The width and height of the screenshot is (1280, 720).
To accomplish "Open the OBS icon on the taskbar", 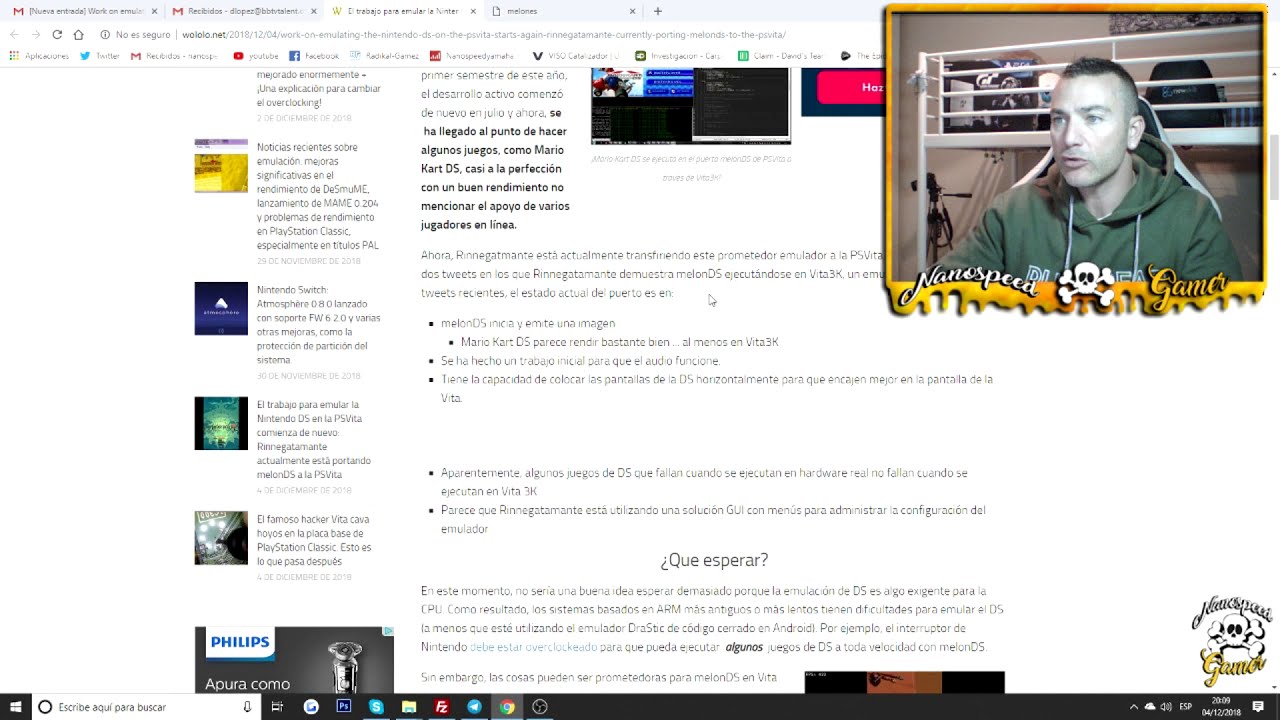I will [540, 707].
